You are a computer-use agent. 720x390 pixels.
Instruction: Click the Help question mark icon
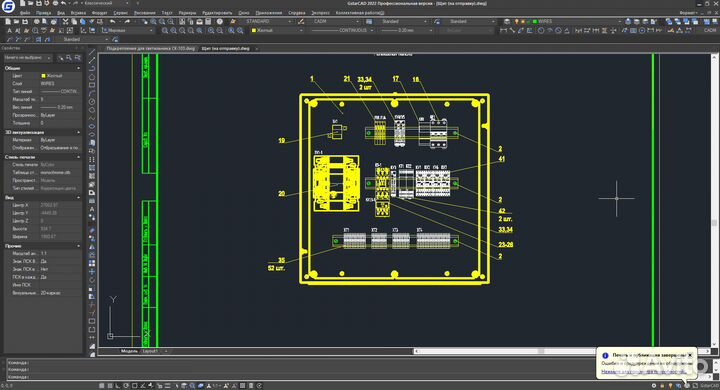point(220,22)
